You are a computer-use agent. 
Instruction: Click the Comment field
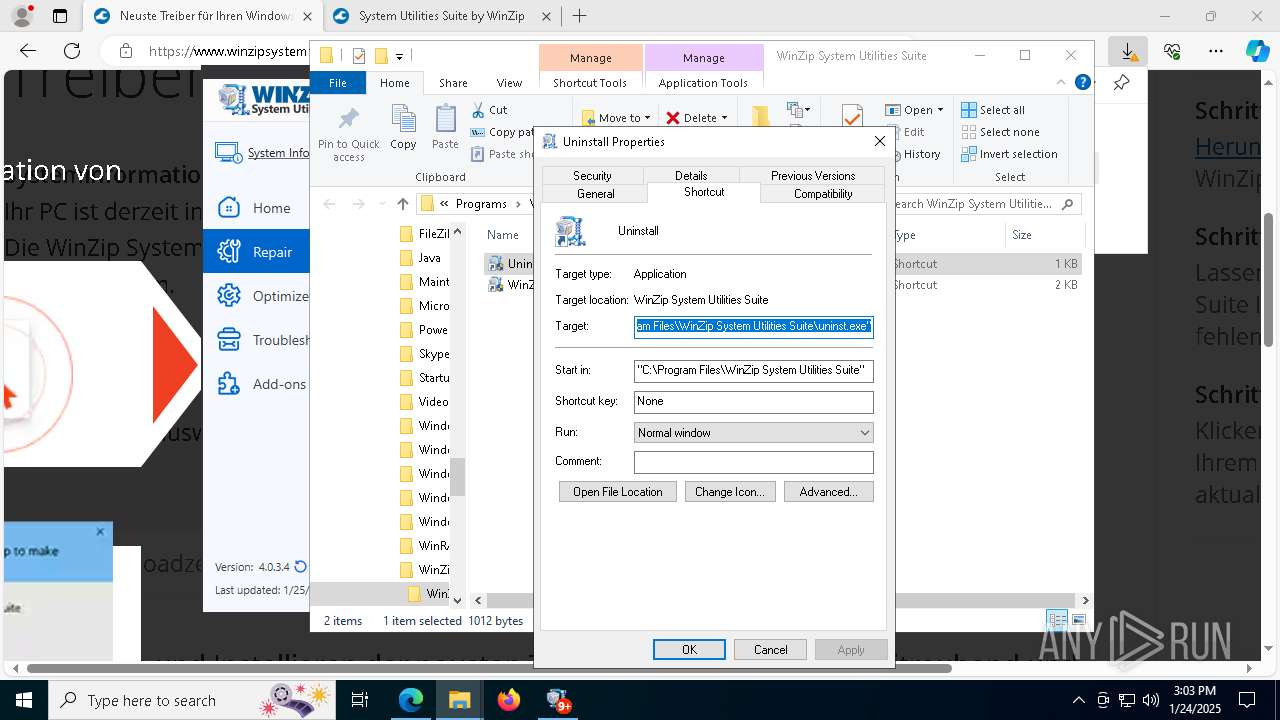tap(753, 462)
